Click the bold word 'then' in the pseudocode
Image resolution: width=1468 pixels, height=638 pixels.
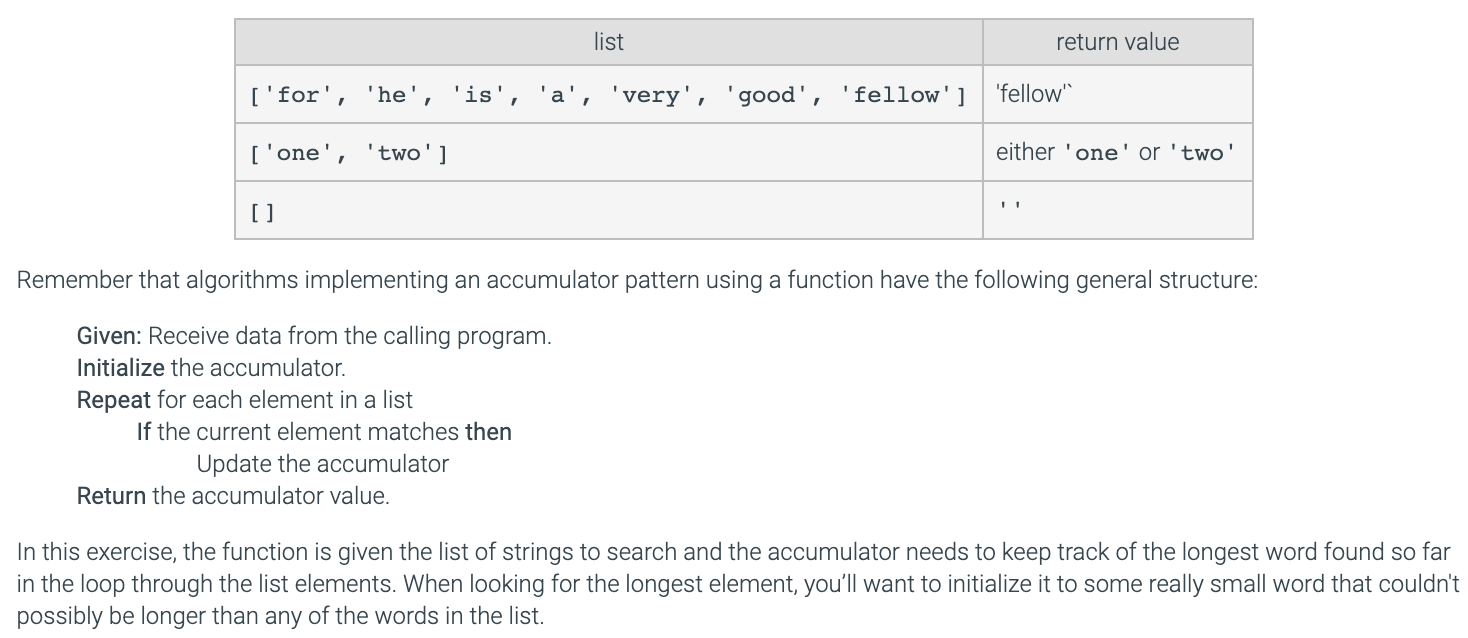[488, 432]
